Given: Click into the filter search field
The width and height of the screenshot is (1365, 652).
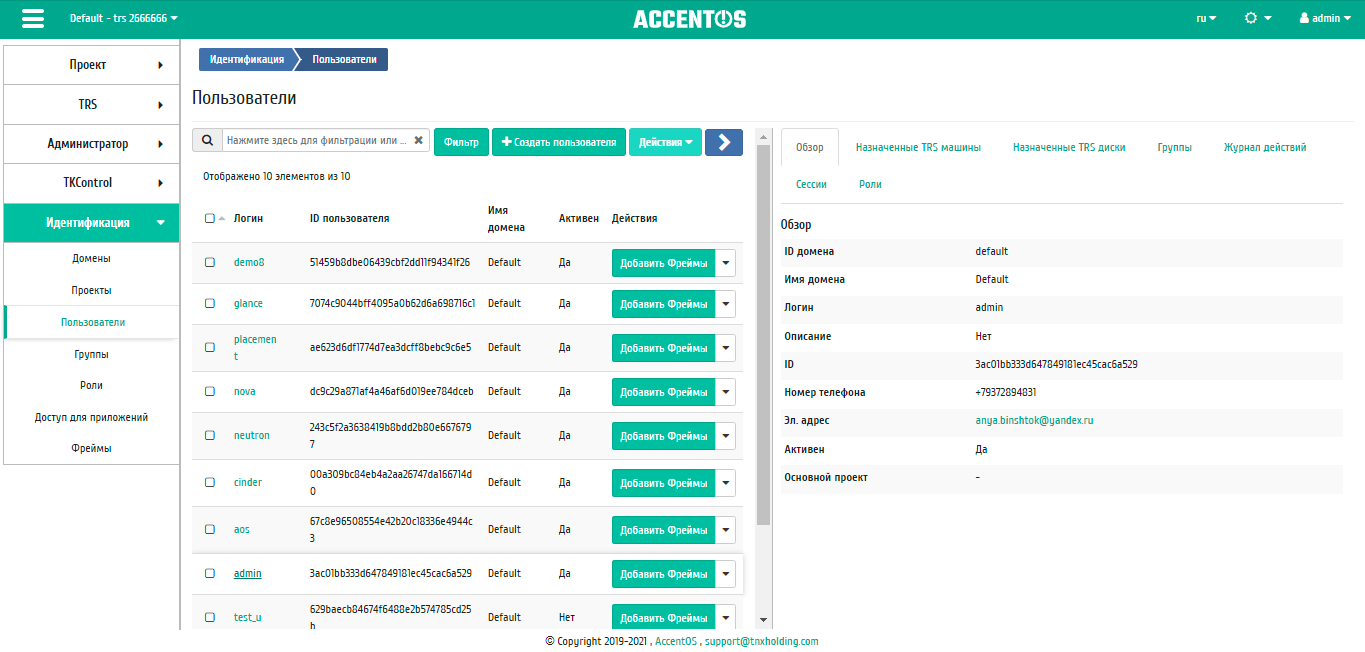Looking at the screenshot, I should coord(316,141).
